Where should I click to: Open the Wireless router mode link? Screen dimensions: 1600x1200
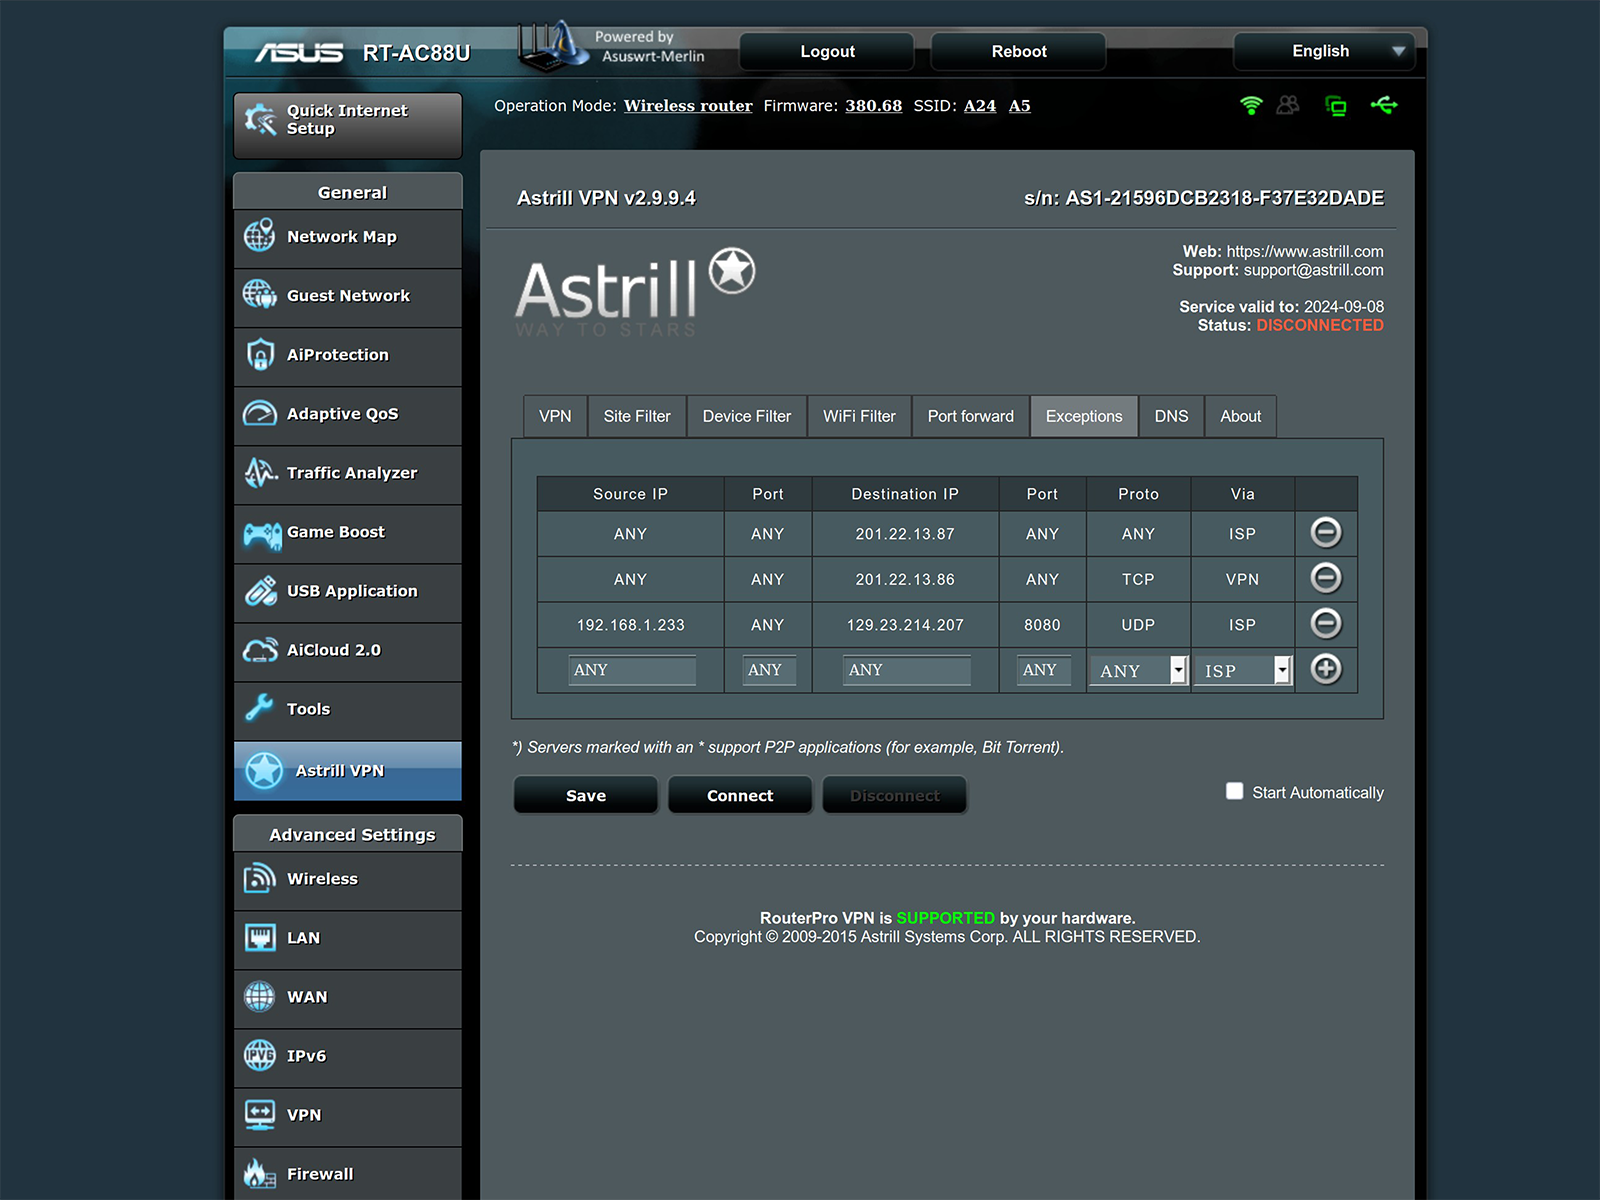[x=688, y=106]
